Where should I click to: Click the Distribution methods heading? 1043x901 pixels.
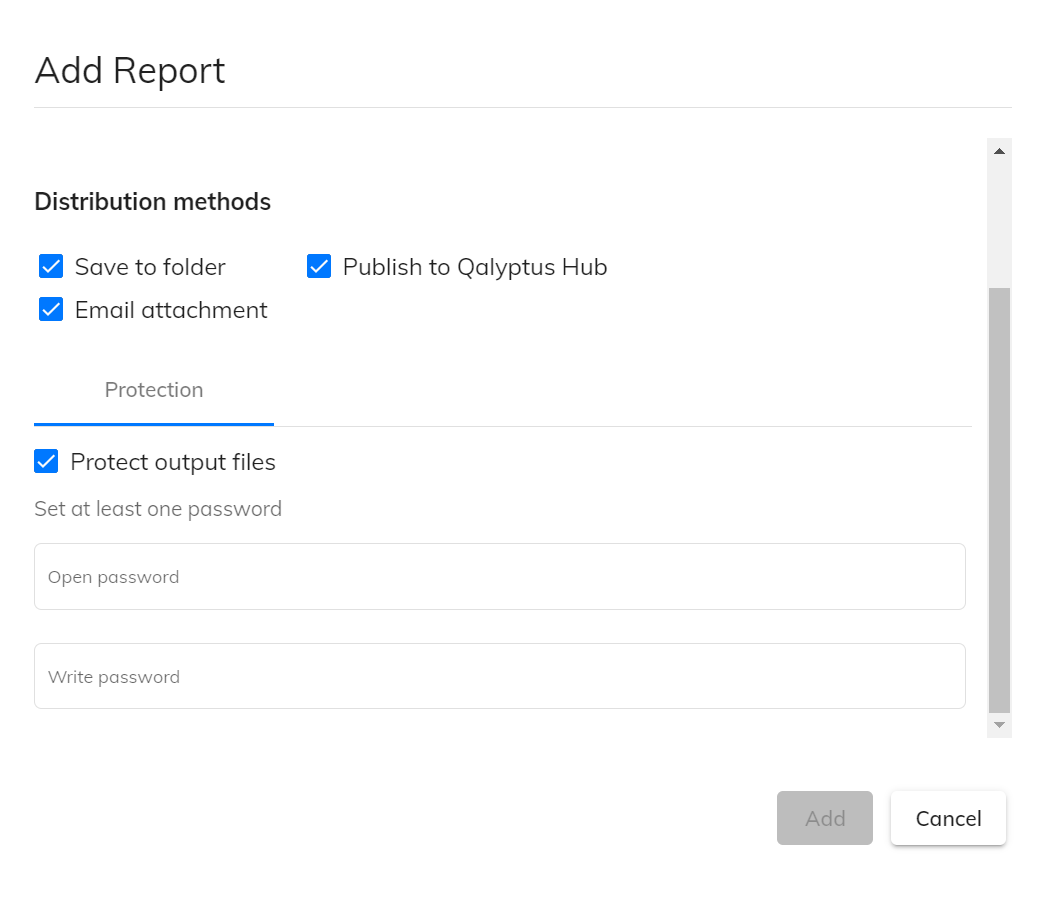152,201
